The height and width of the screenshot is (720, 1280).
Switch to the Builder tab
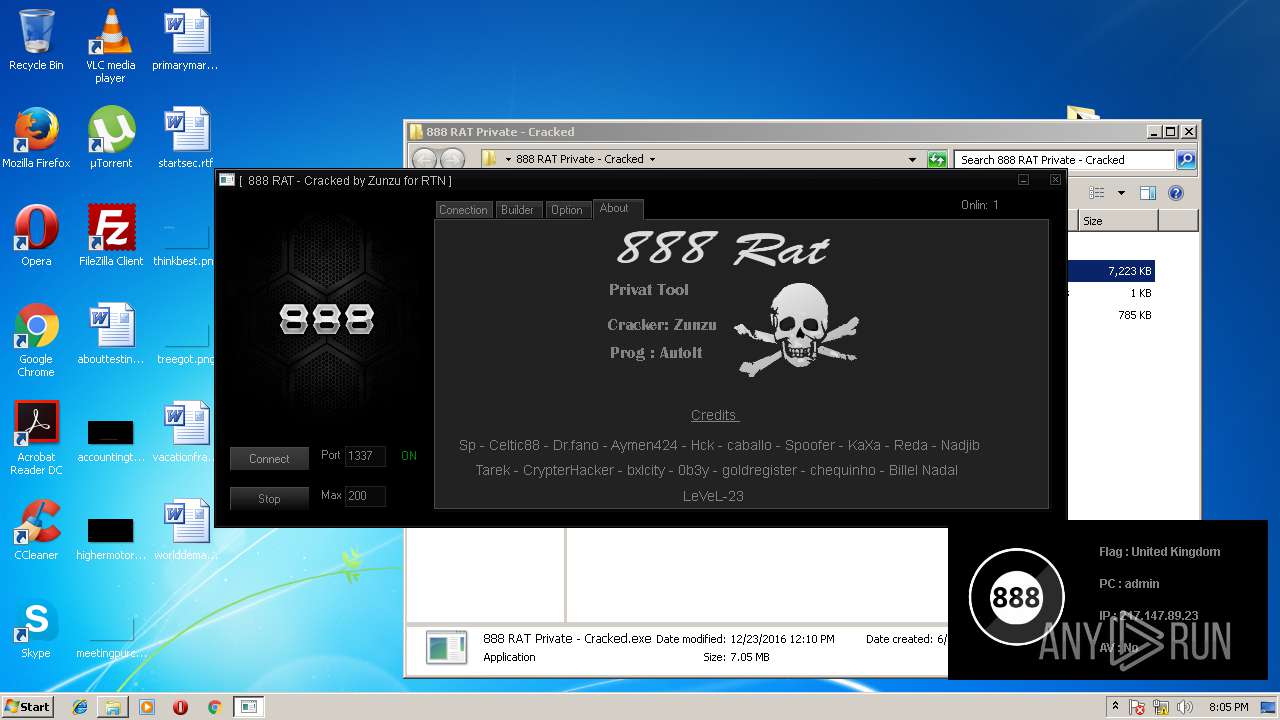(x=517, y=210)
